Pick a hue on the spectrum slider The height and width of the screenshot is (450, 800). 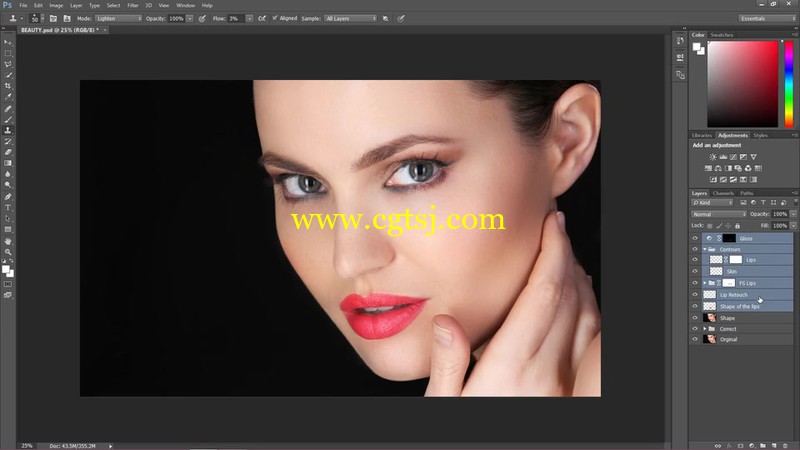789,84
